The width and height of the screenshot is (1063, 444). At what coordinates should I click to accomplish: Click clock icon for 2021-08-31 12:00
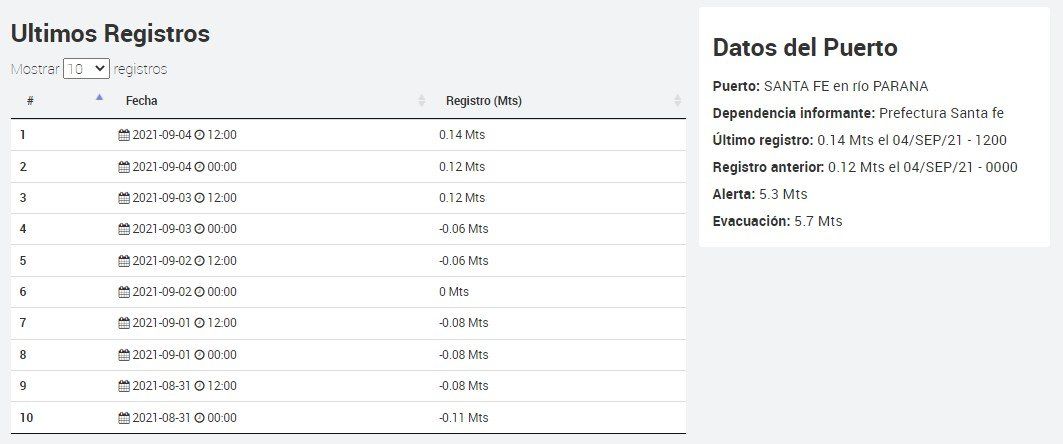[199, 386]
